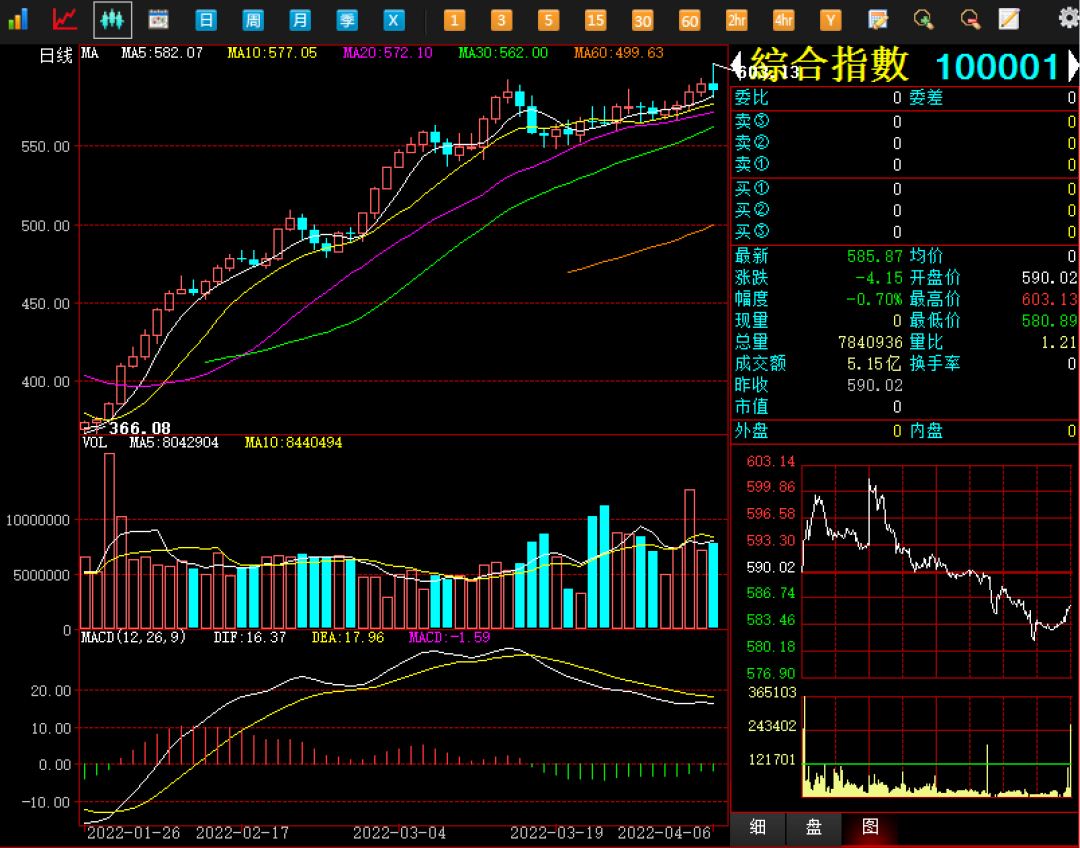The height and width of the screenshot is (848, 1080).
Task: Select the 30-minute interval button
Action: click(642, 21)
